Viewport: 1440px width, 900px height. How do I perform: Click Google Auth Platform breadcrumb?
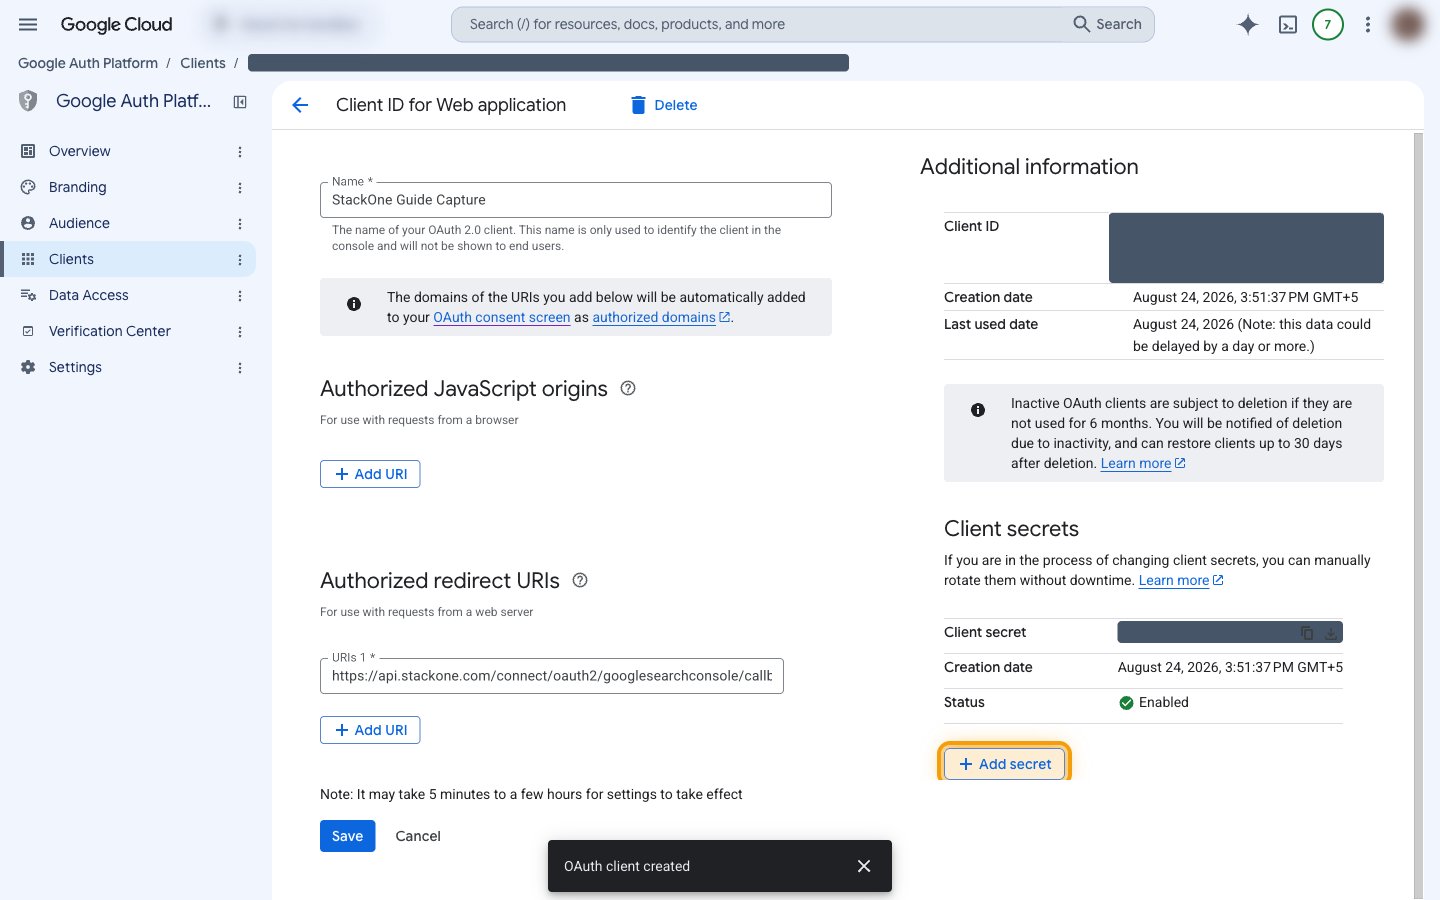(88, 63)
